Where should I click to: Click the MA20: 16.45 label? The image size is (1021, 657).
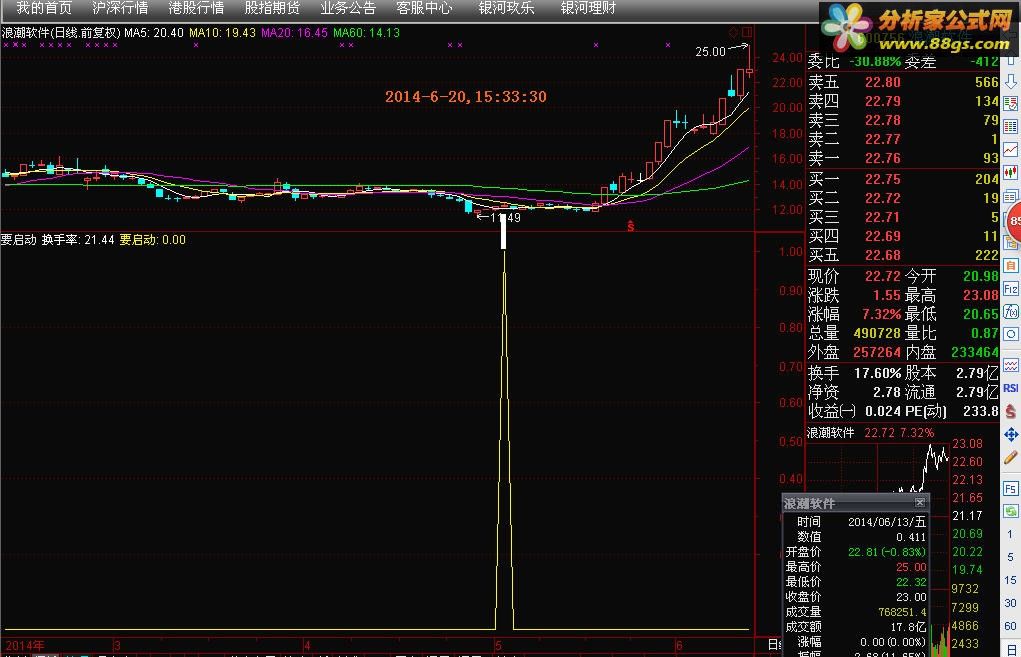point(294,33)
